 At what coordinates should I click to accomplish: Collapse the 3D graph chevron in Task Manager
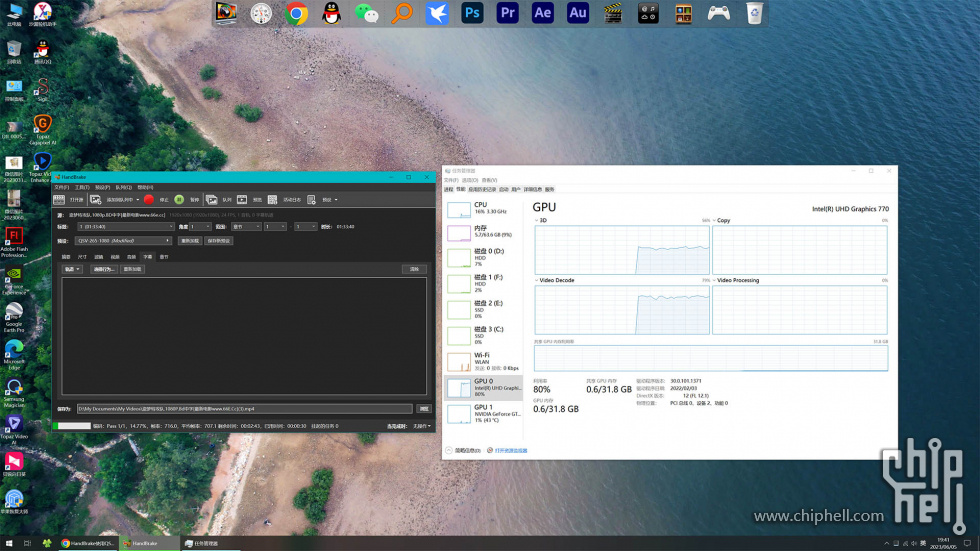(536, 221)
